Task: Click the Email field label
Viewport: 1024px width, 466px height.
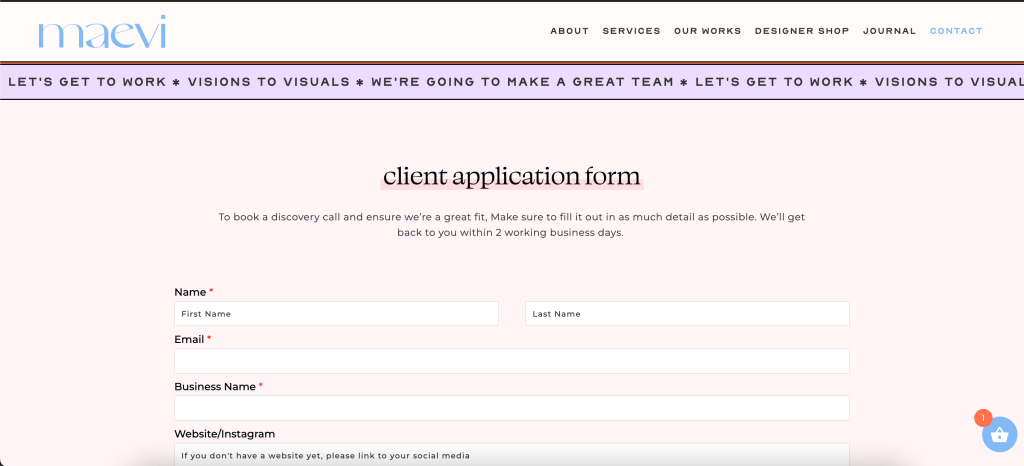Action: tap(189, 339)
